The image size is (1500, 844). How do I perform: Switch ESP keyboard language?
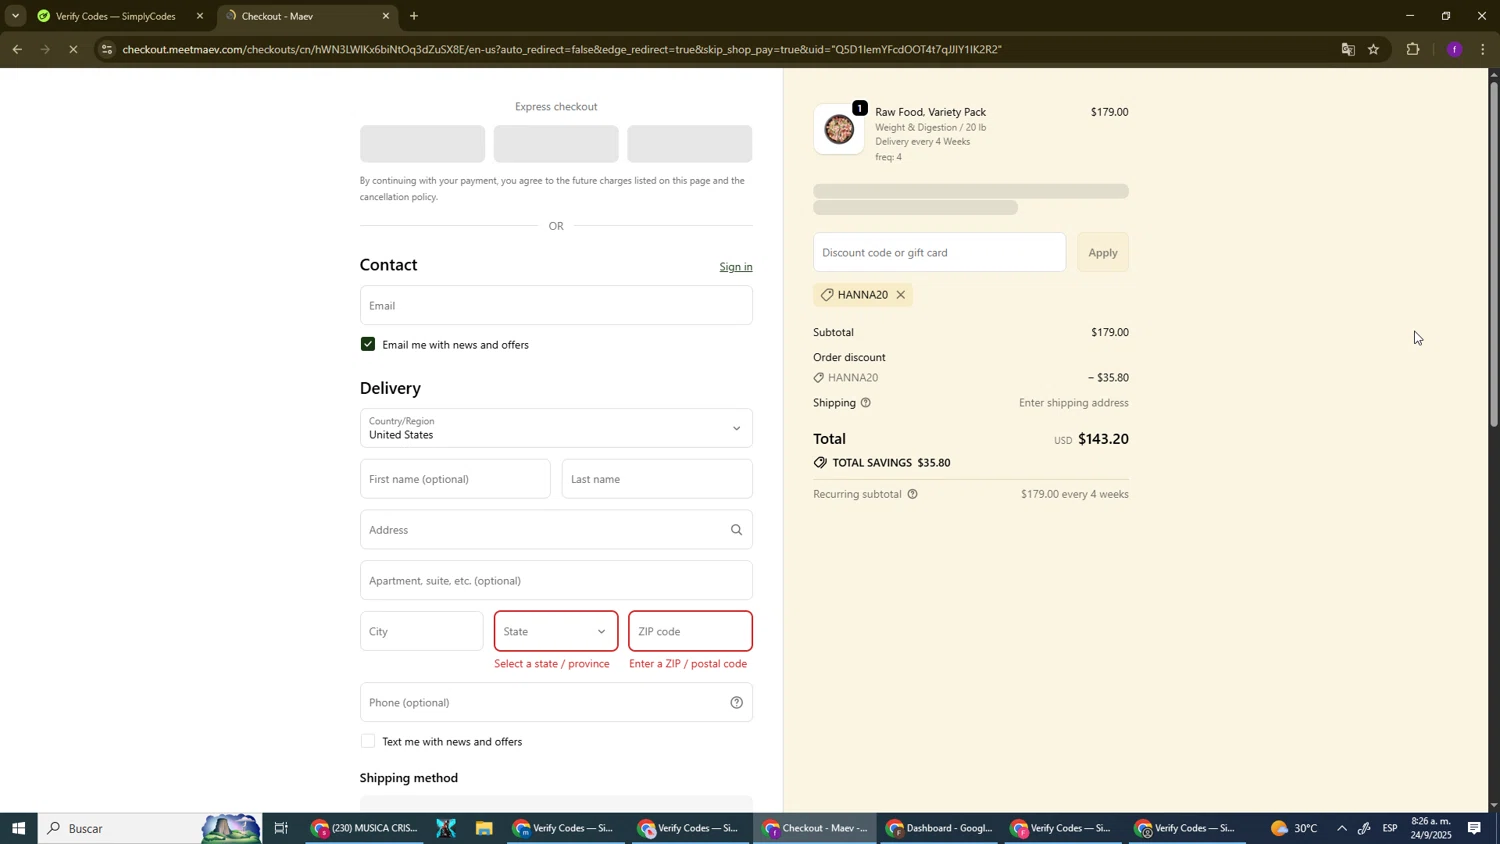[x=1390, y=828]
